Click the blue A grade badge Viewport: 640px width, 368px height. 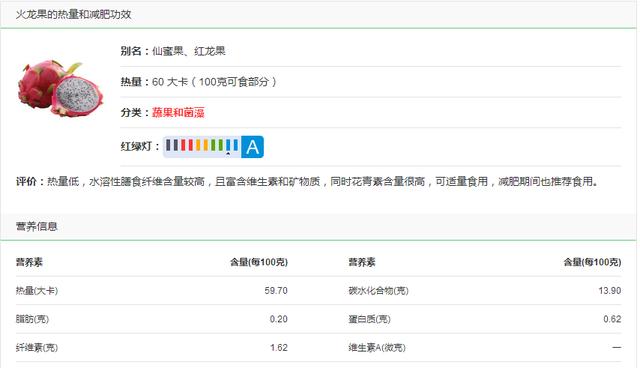click(252, 147)
